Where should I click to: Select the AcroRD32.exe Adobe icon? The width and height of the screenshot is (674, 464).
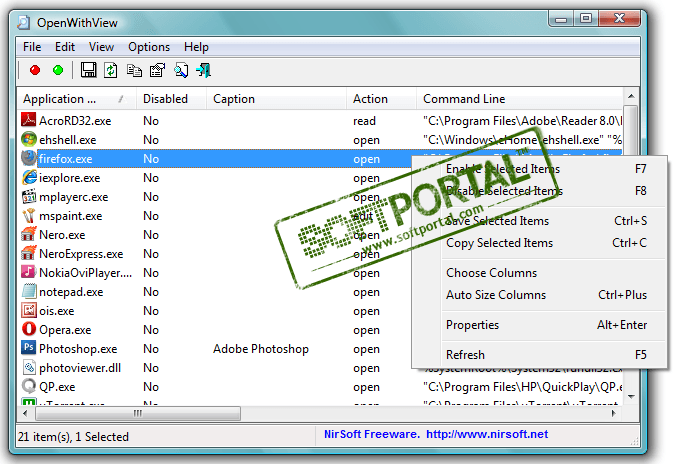(28, 120)
